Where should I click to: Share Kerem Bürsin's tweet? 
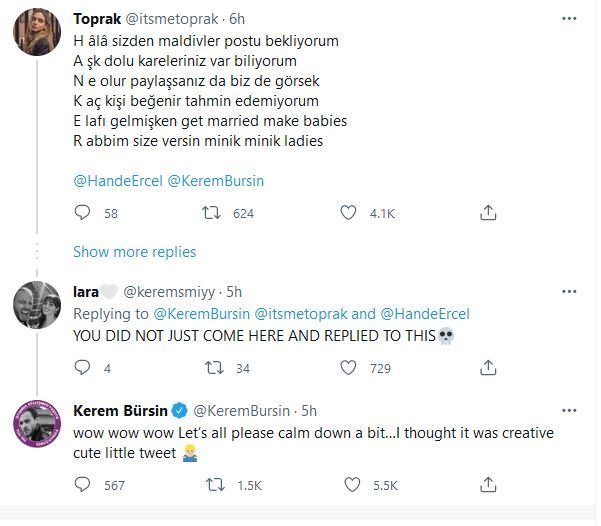[x=489, y=485]
